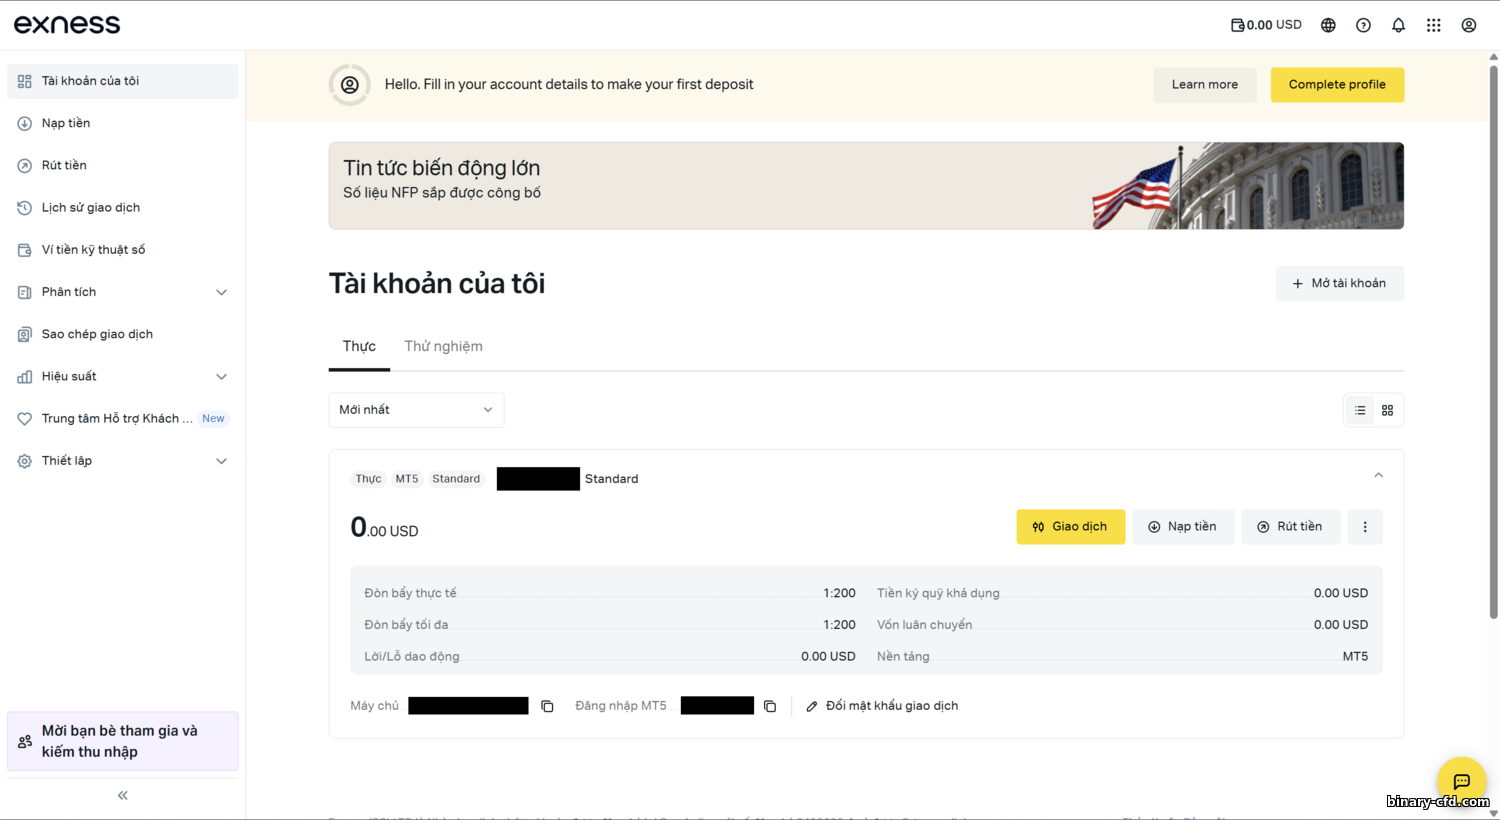
Task: Collapse the Standard account card chevron
Action: tap(1378, 476)
